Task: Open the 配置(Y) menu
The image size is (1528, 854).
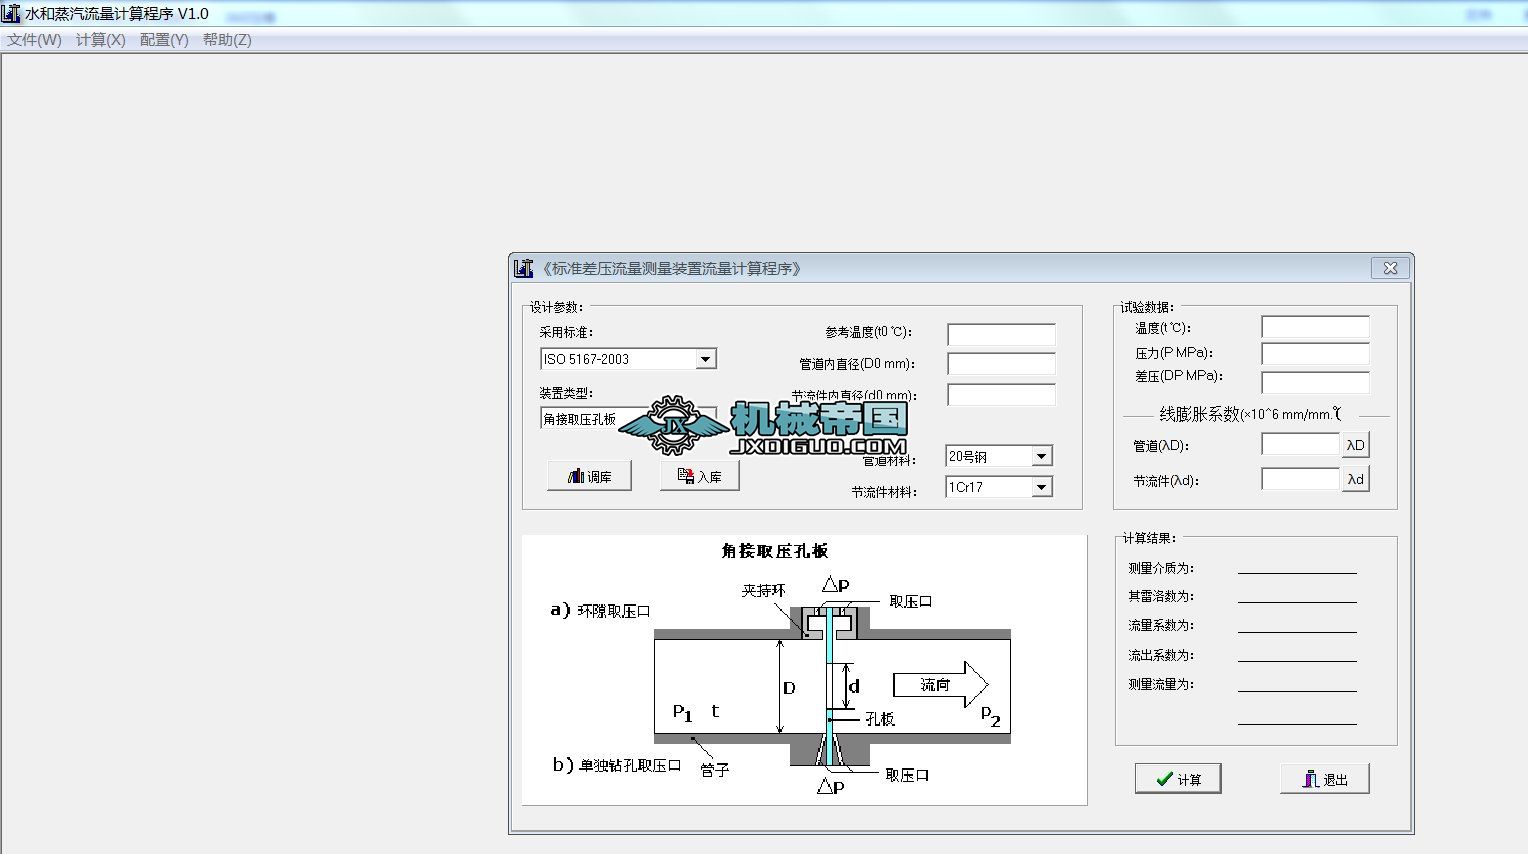Action: point(162,40)
